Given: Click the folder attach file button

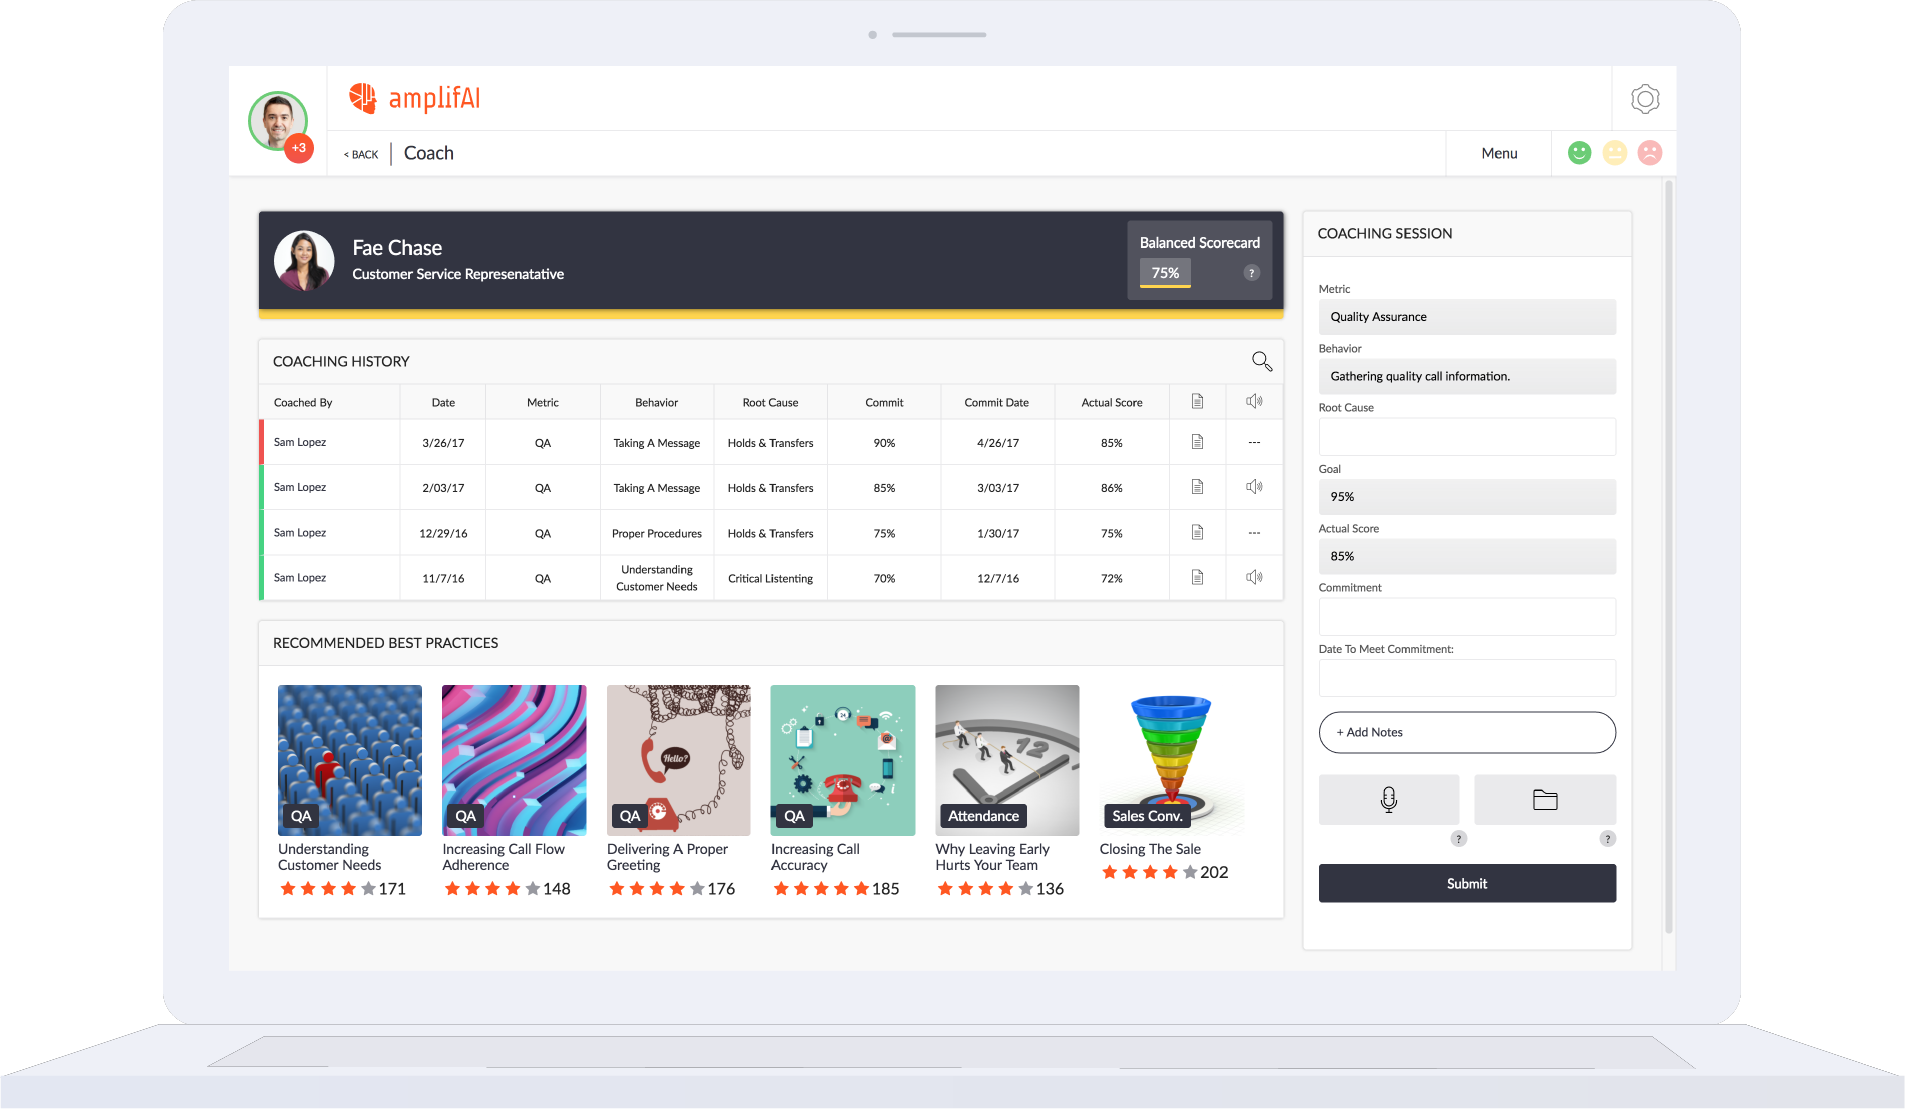Looking at the screenshot, I should click(x=1545, y=799).
